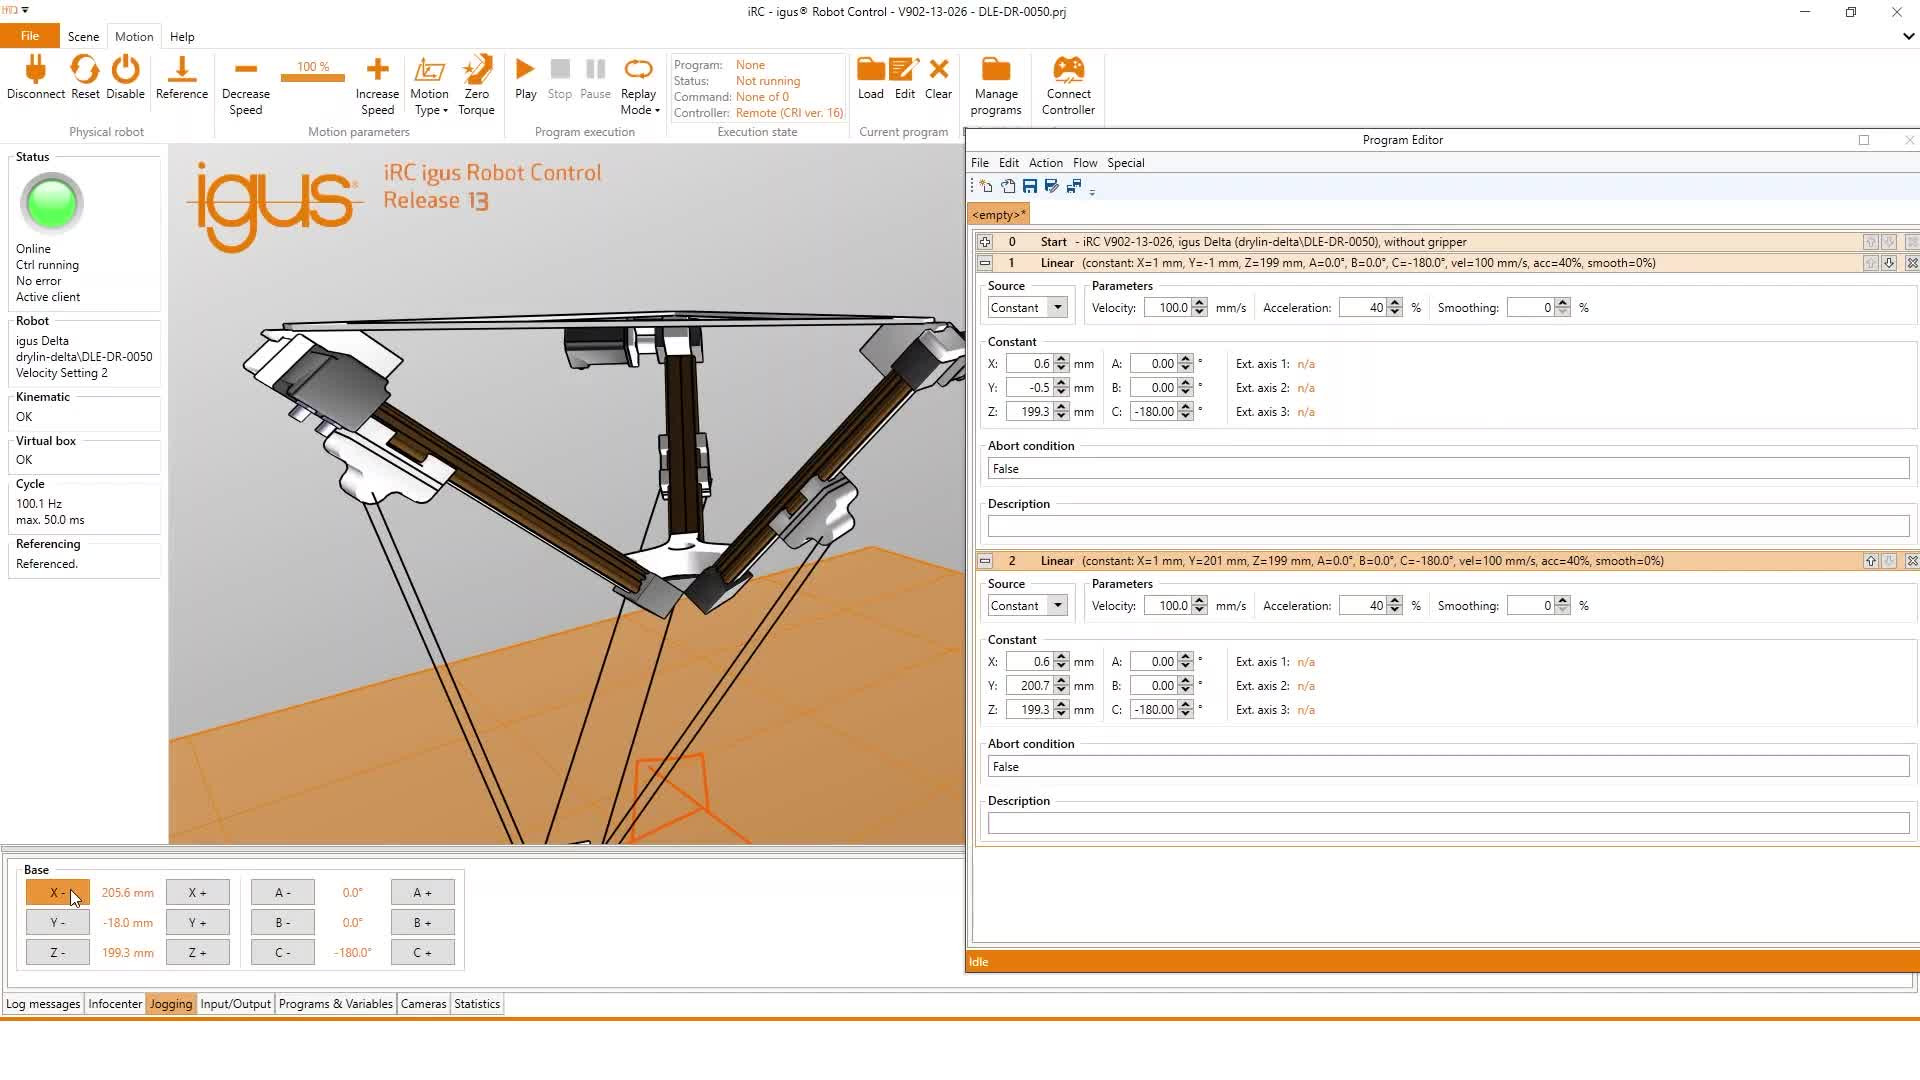Select the <empty>* program tab
This screenshot has width=1920, height=1080.
pyautogui.click(x=998, y=215)
